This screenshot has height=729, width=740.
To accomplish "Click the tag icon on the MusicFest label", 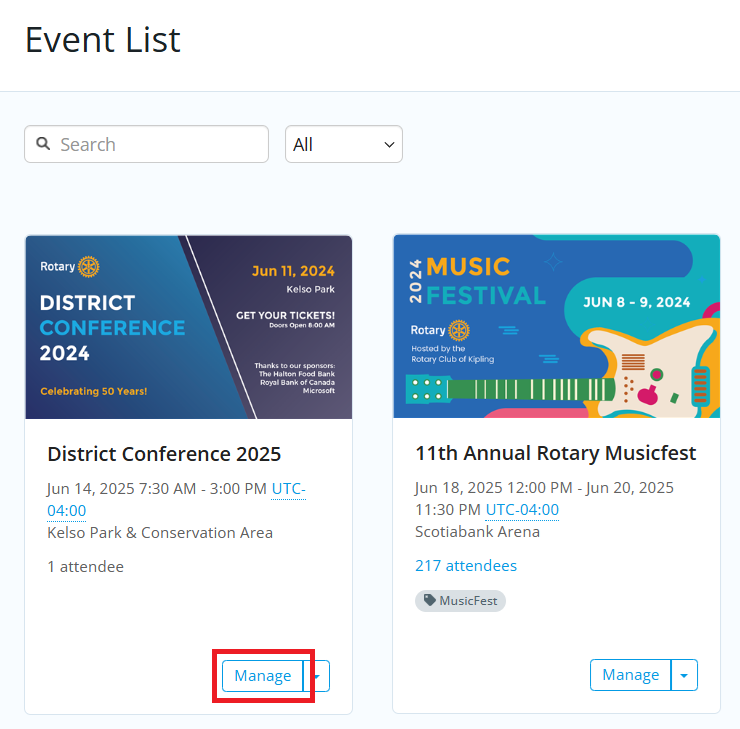I will click(429, 600).
